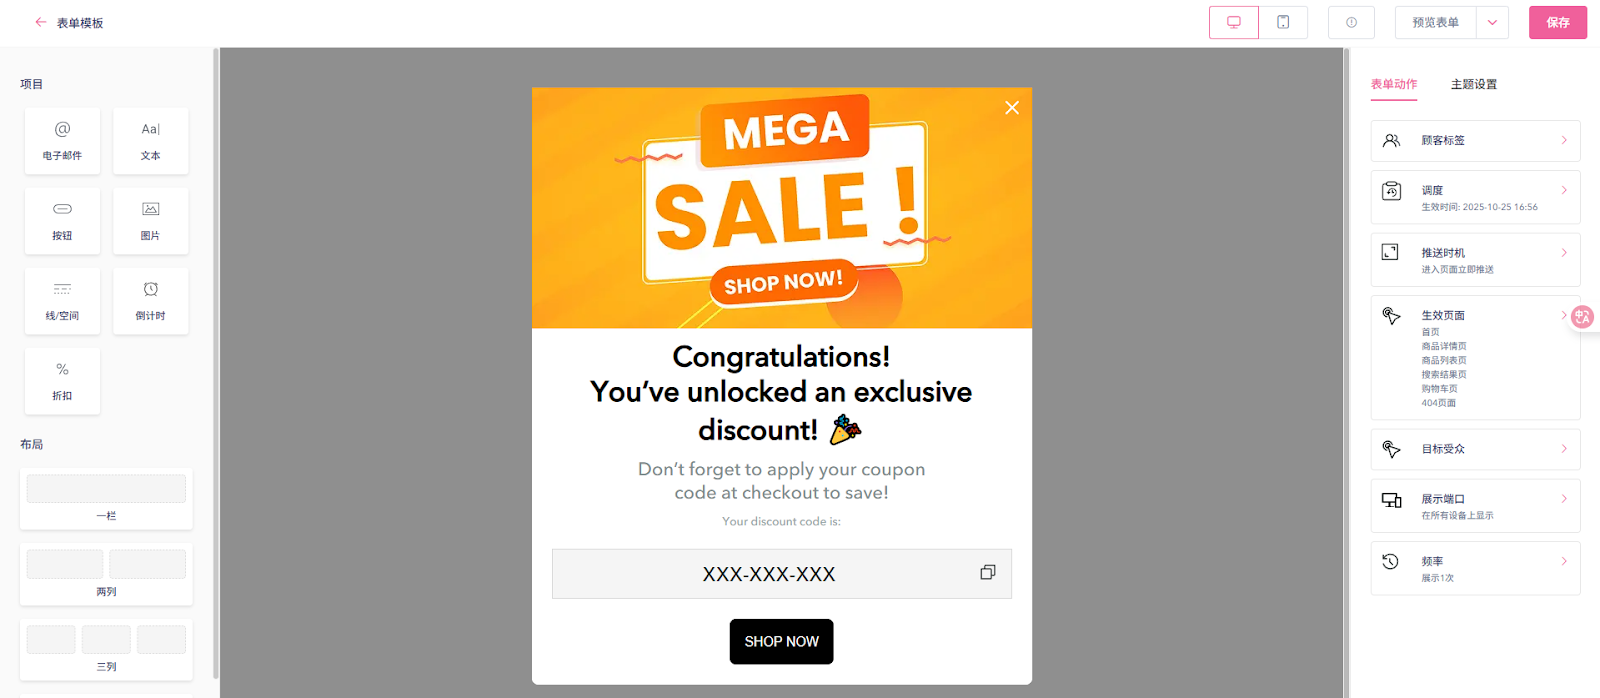Viewport: 1600px width, 698px height.
Task: Switch to mobile preview mode
Action: coord(1283,22)
